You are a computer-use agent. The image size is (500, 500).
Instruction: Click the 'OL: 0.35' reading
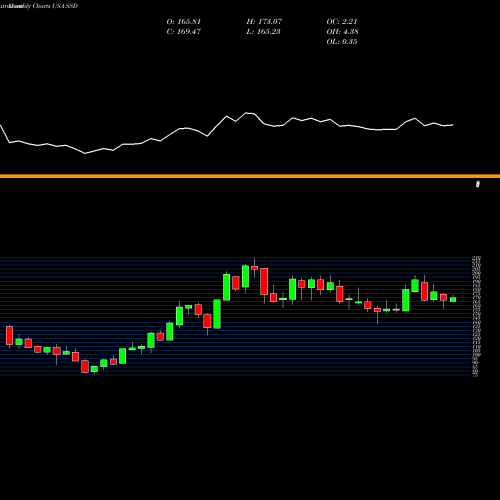pyautogui.click(x=342, y=42)
